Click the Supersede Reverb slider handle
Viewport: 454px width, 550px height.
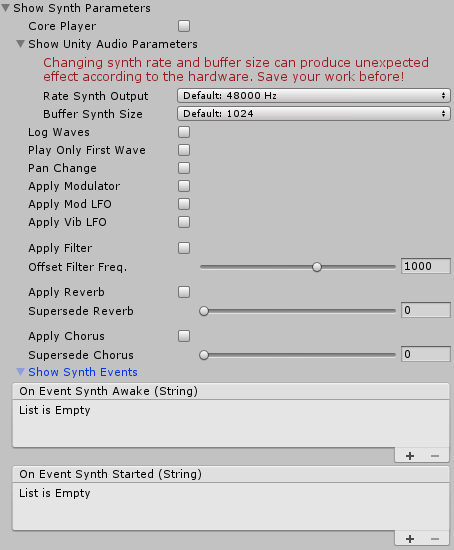(204, 311)
